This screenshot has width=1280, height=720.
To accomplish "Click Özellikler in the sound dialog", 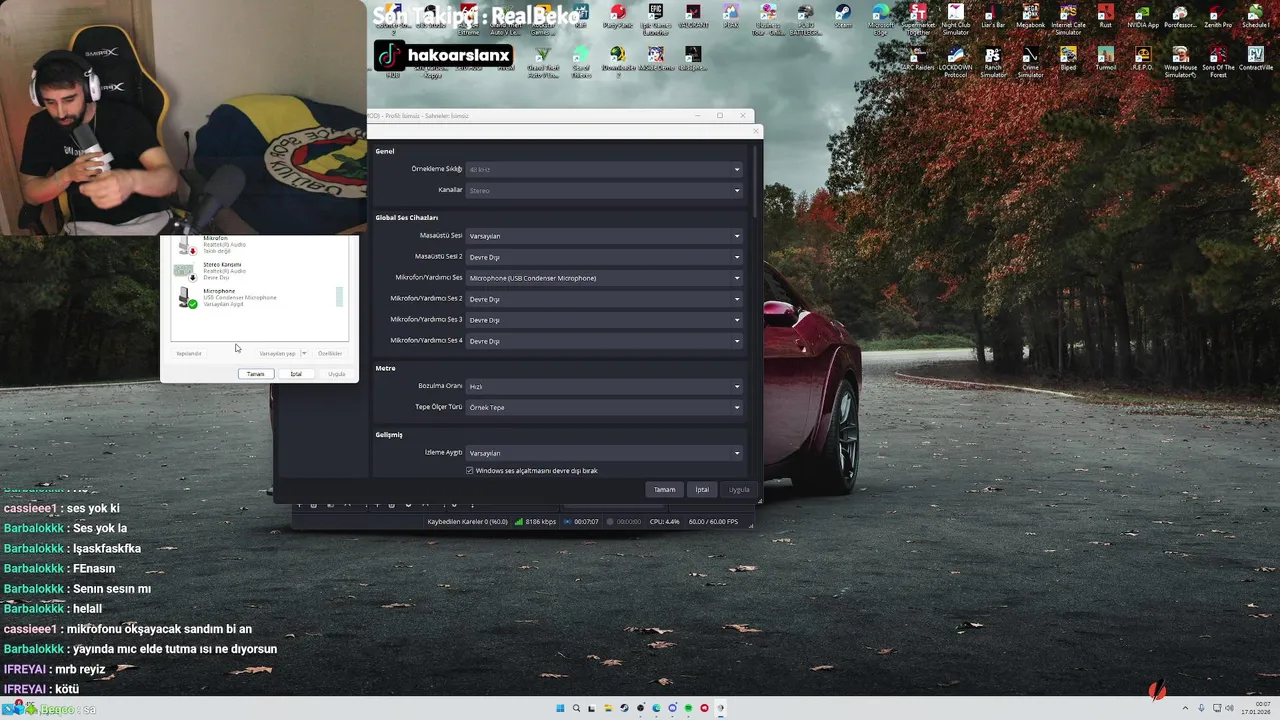I will click(330, 353).
